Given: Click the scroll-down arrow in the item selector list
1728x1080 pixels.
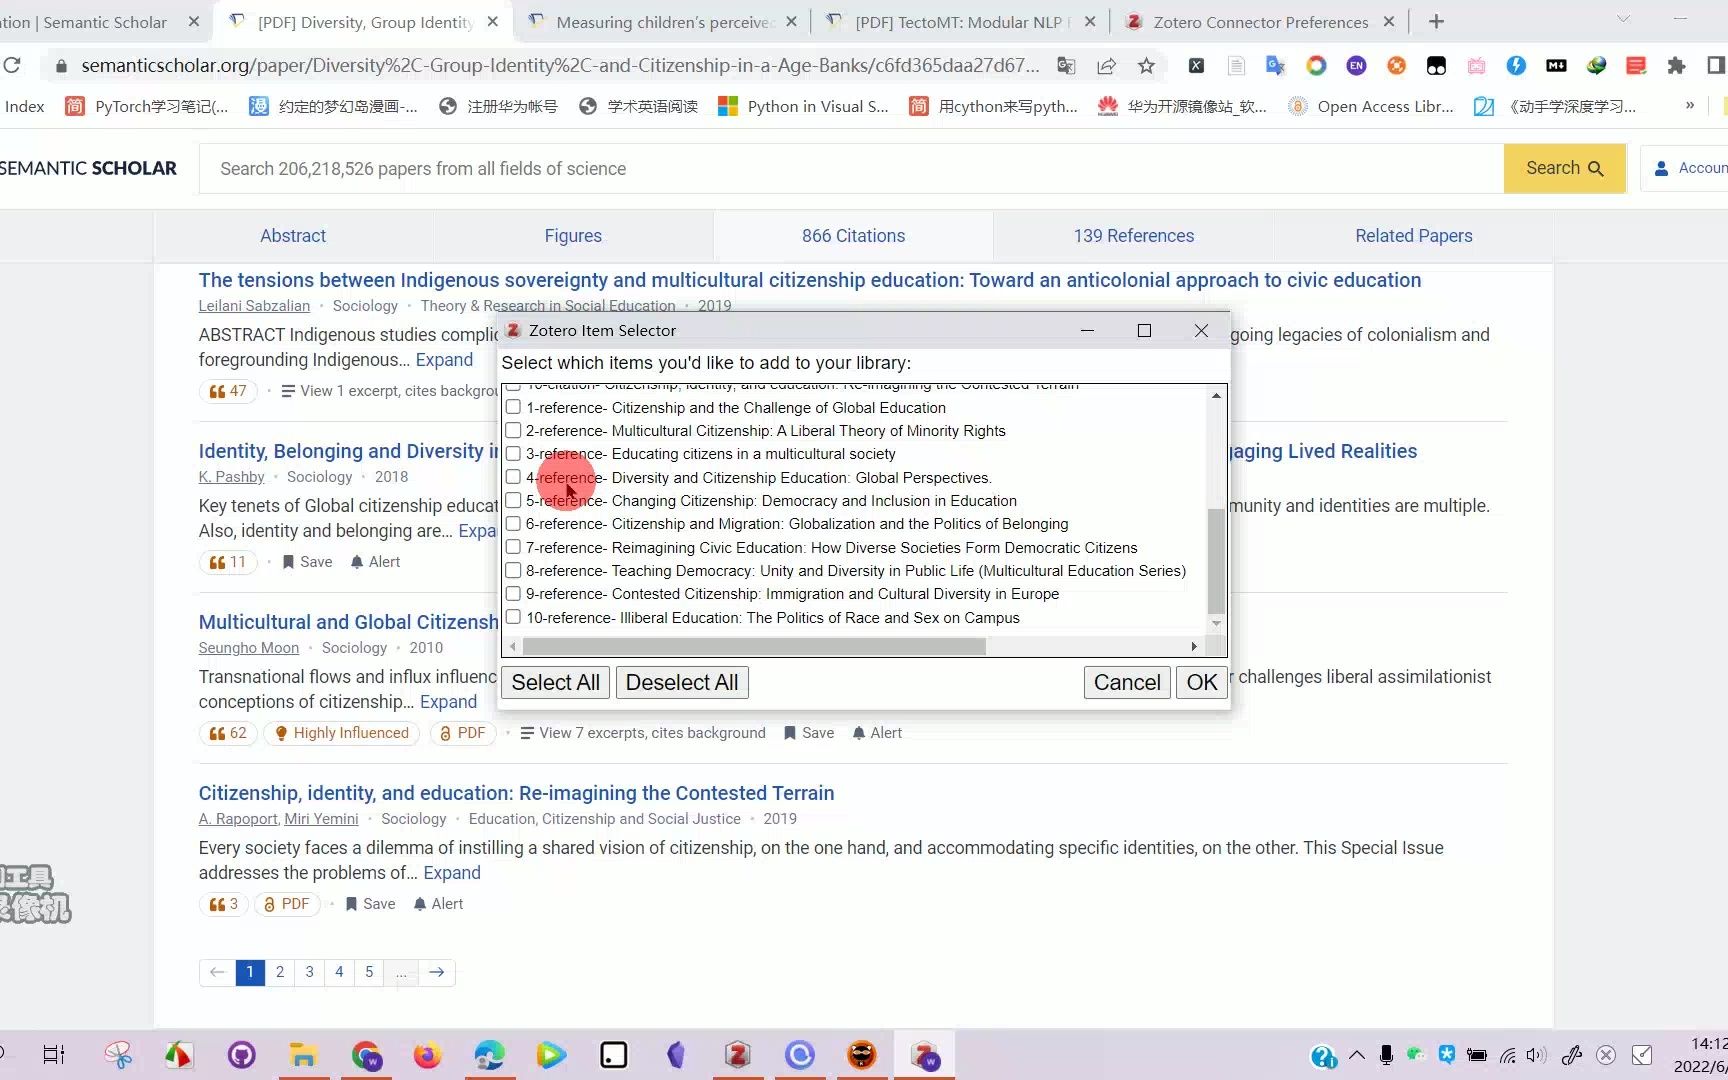Looking at the screenshot, I should 1216,623.
